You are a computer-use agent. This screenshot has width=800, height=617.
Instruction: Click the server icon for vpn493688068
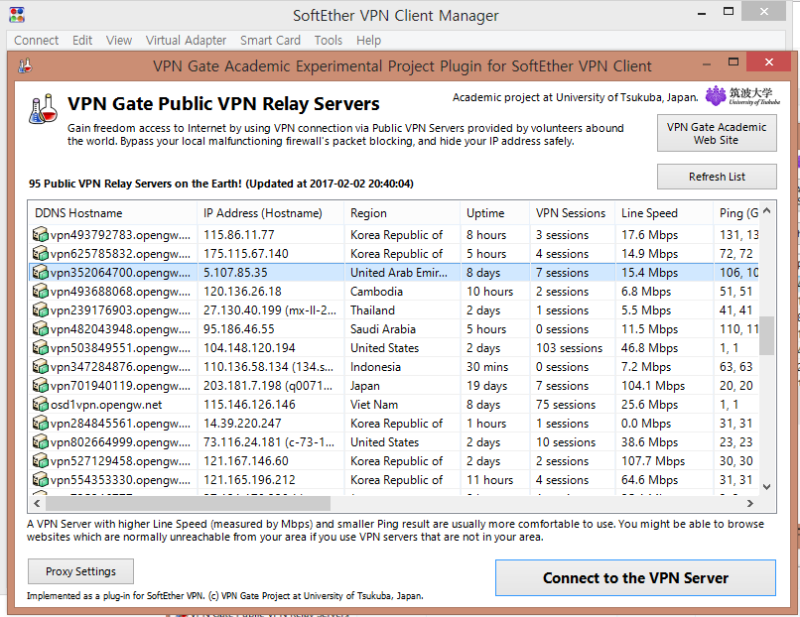(x=40, y=291)
